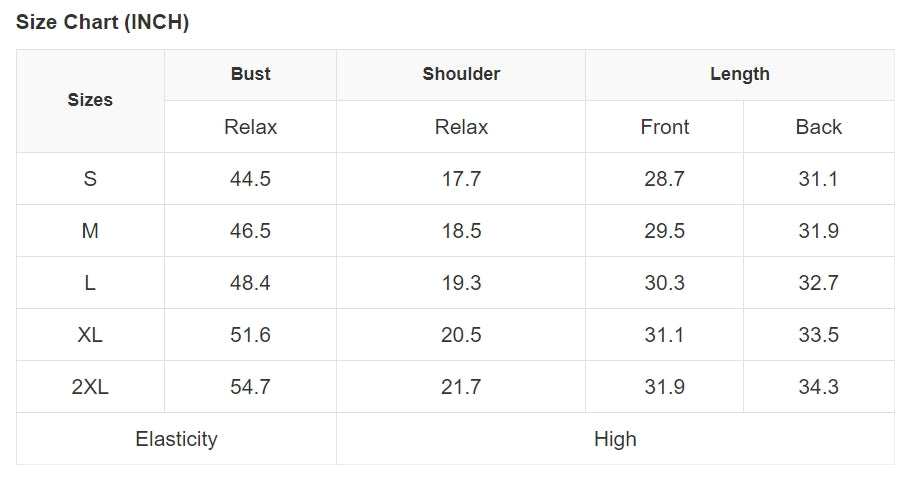
Task: Select the XL size row label
Action: coord(90,335)
